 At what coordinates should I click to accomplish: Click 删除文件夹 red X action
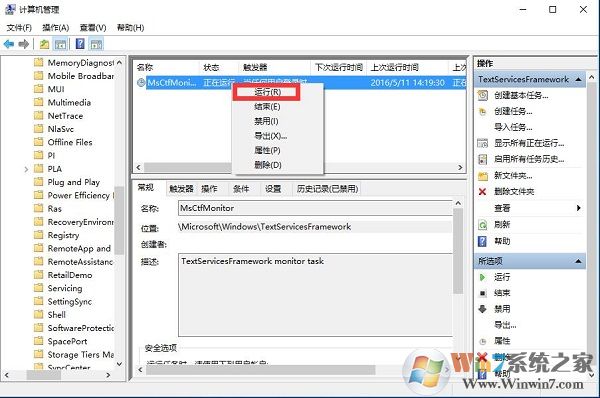click(514, 191)
